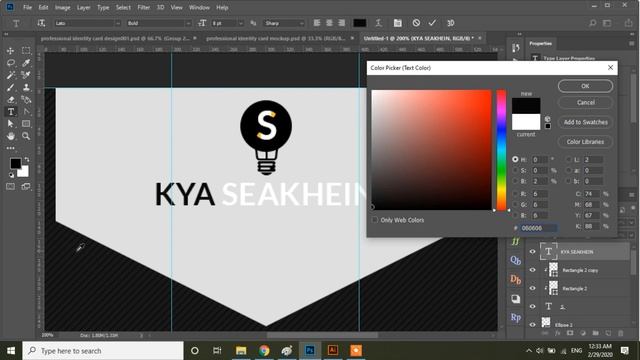Click the 3D text button in options bar
Image resolution: width=640 pixels, height=360 pixels.
click(x=451, y=23)
